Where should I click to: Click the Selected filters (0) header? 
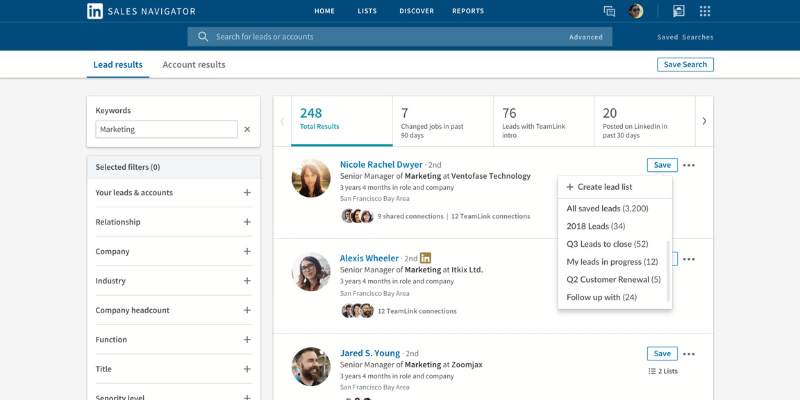click(173, 167)
